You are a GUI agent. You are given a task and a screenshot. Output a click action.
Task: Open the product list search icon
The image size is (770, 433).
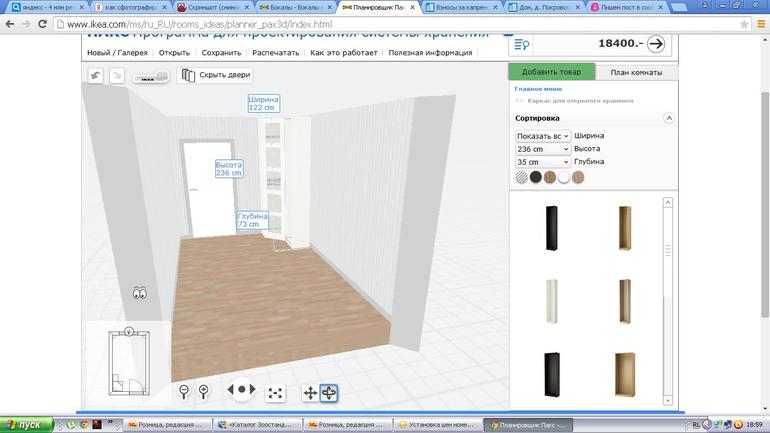pyautogui.click(x=520, y=44)
